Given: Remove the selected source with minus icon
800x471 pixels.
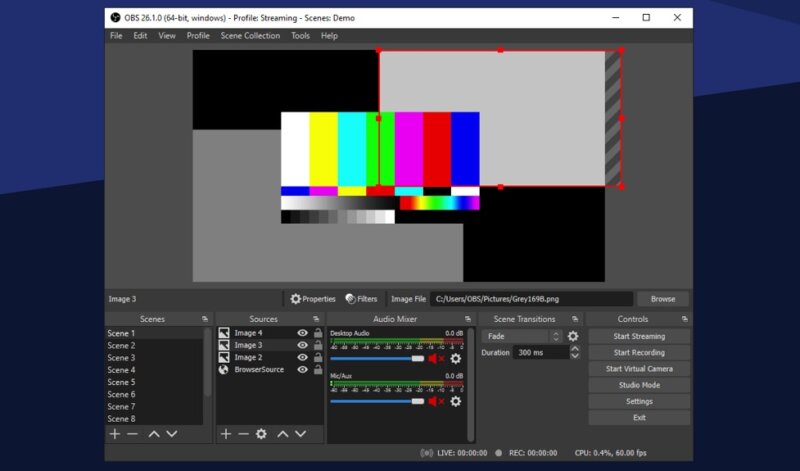Looking at the screenshot, I should coord(243,434).
